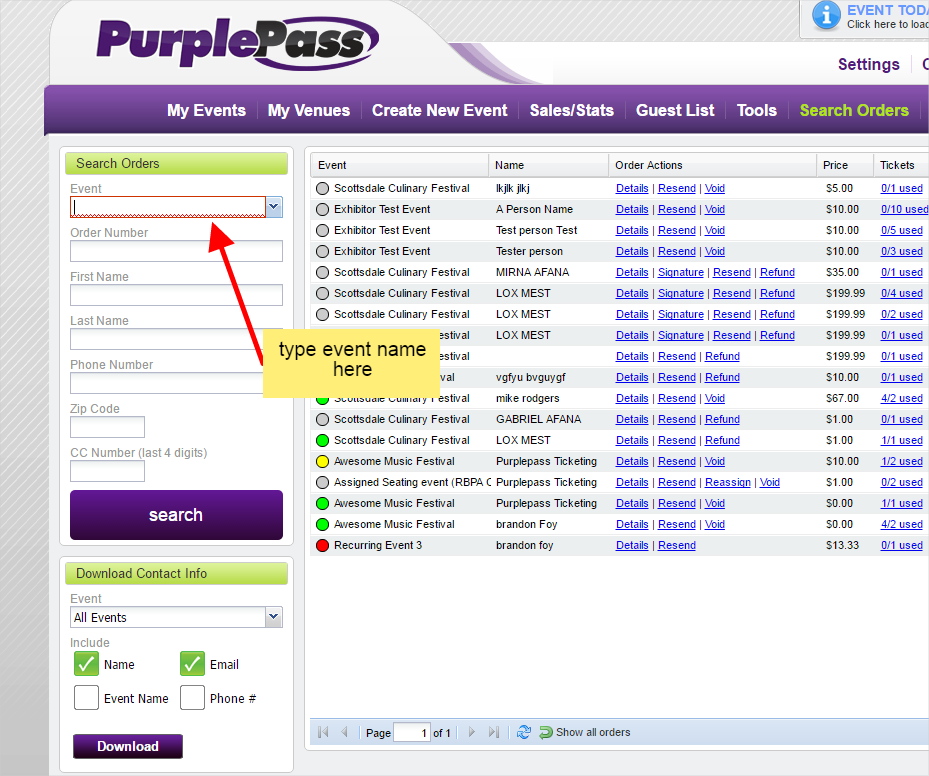Open My Venues tab
The width and height of the screenshot is (929, 776).
click(309, 110)
